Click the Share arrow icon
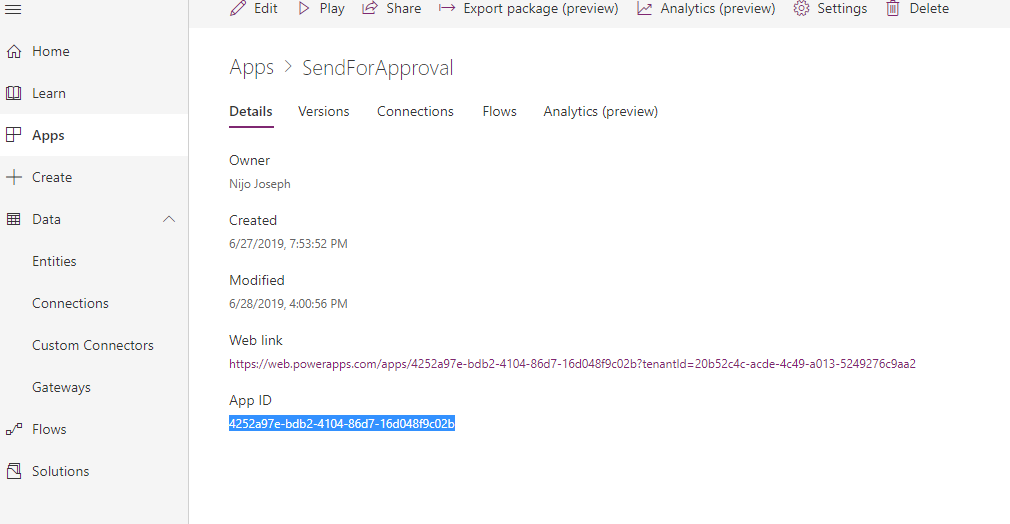 tap(370, 9)
